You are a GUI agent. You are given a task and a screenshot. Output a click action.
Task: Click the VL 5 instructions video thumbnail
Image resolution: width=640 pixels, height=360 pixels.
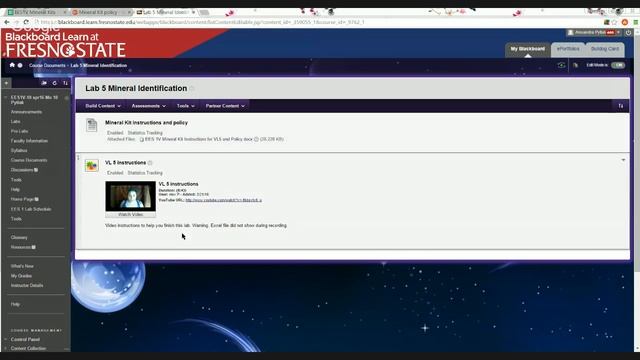(x=131, y=196)
